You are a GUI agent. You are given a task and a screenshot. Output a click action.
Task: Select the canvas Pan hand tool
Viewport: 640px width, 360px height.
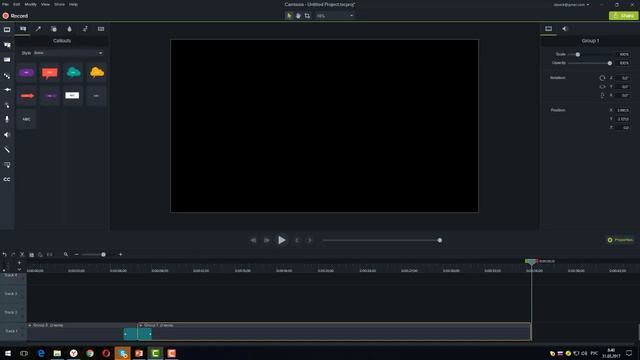click(298, 16)
